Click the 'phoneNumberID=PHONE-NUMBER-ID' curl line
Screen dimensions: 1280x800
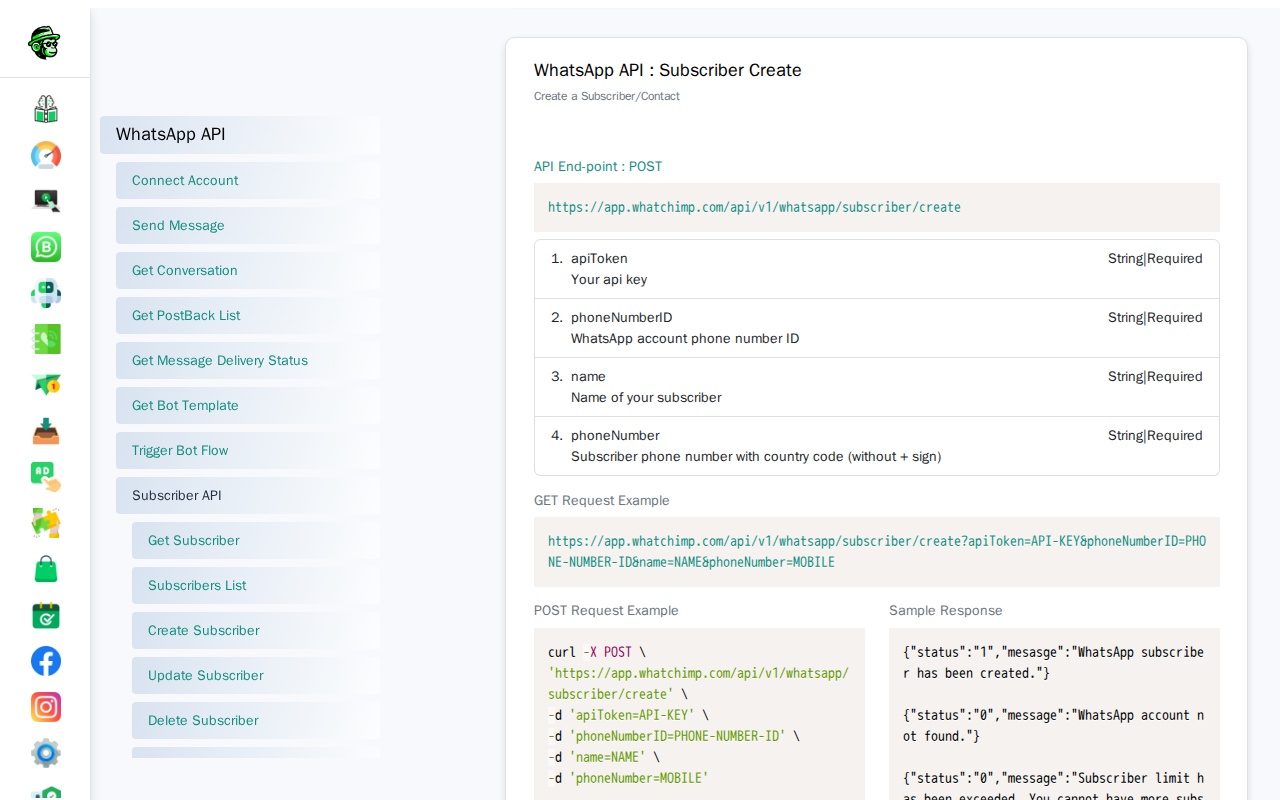pos(674,736)
